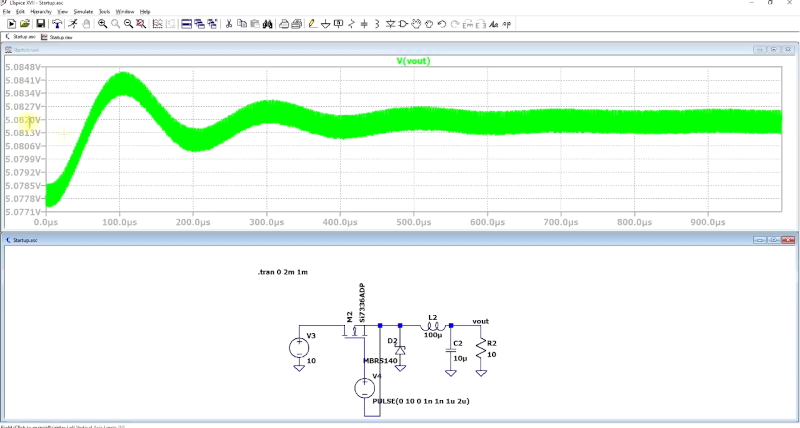Select the Resistor component tool
Screen dimensions: 800x428
[350, 23]
